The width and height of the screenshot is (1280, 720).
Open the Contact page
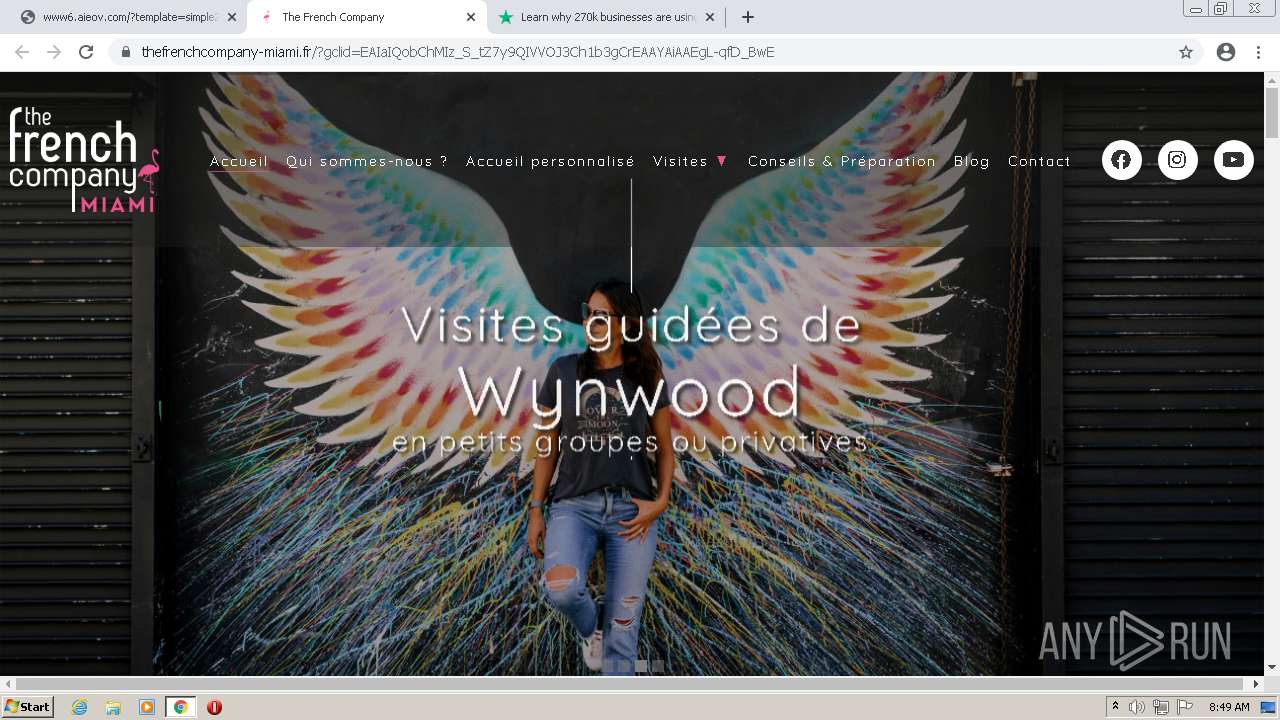(x=1039, y=161)
